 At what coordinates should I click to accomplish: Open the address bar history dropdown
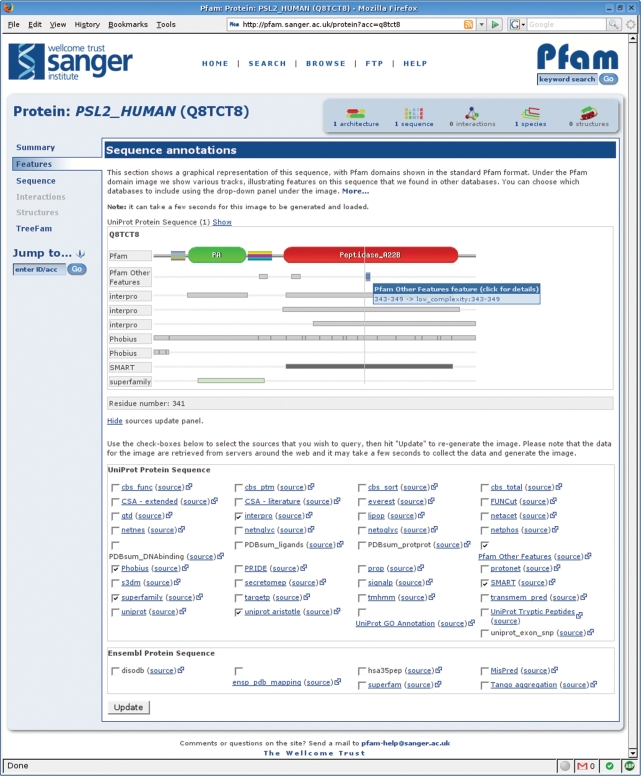(481, 24)
